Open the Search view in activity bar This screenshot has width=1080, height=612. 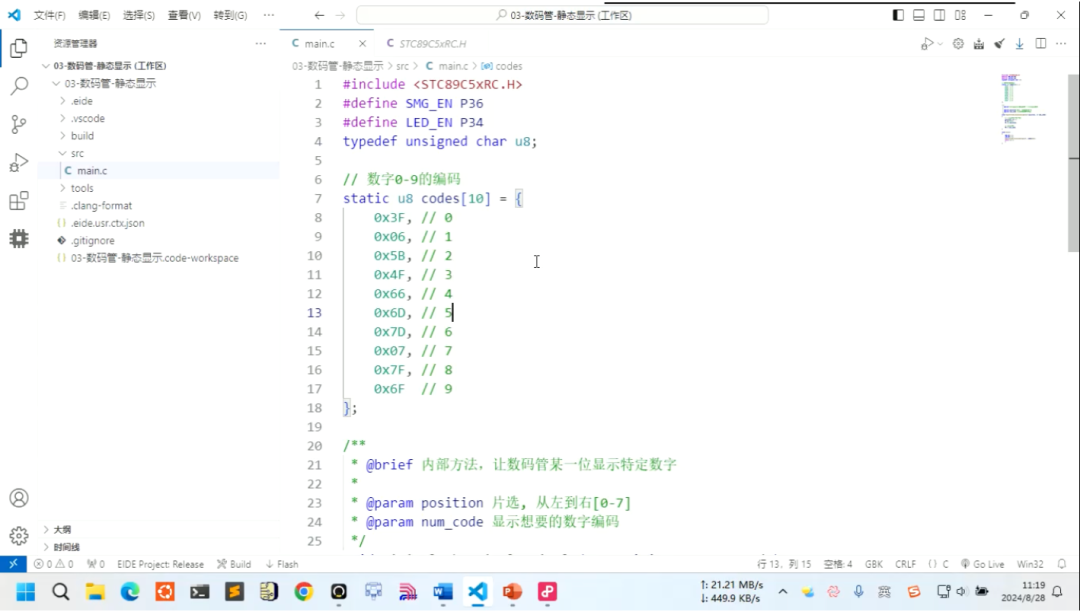(19, 86)
